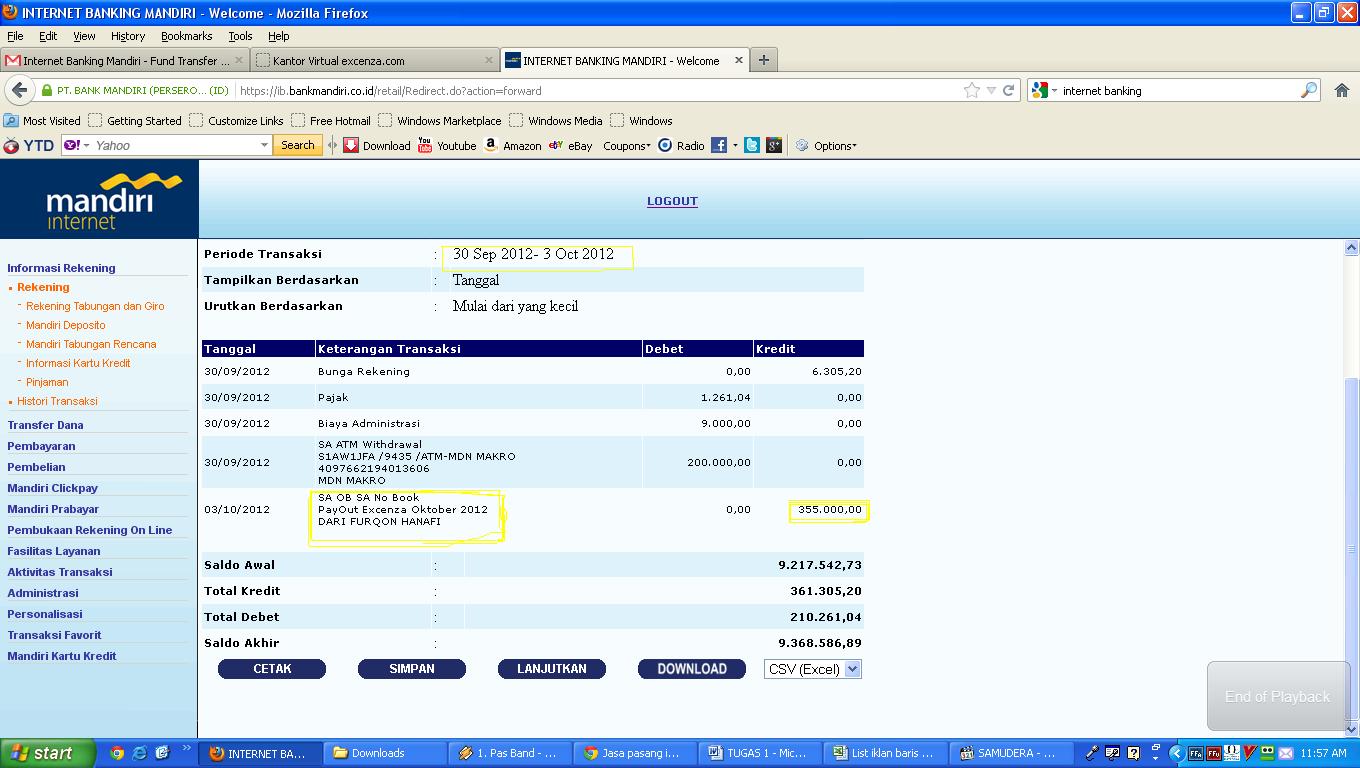Open eBay from the toolbar
Image resolution: width=1360 pixels, height=768 pixels.
pos(570,145)
